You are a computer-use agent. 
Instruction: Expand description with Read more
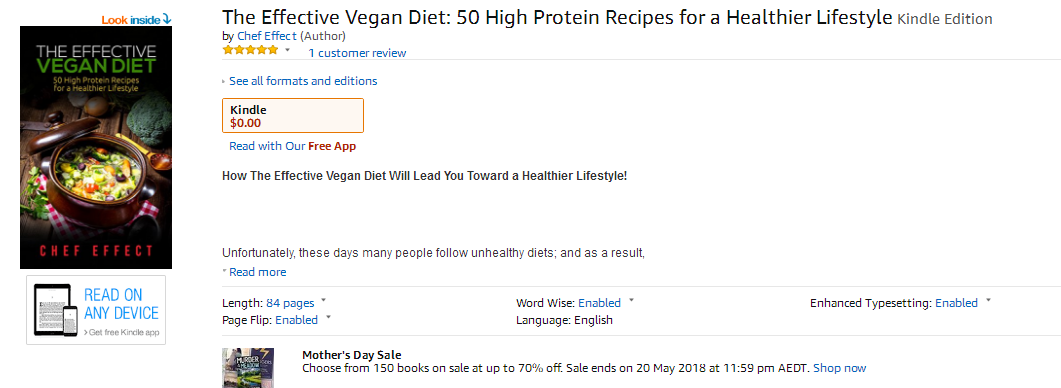pos(257,272)
